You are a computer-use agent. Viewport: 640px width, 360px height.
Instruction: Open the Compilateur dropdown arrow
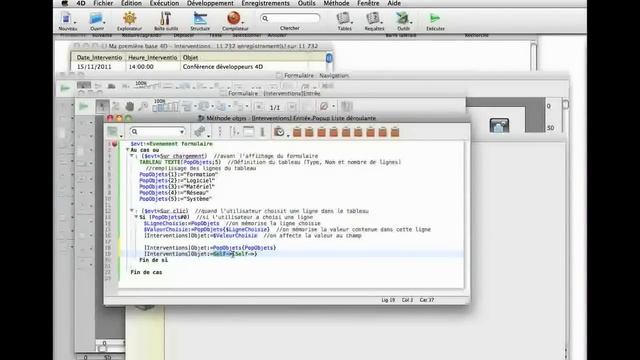(244, 22)
